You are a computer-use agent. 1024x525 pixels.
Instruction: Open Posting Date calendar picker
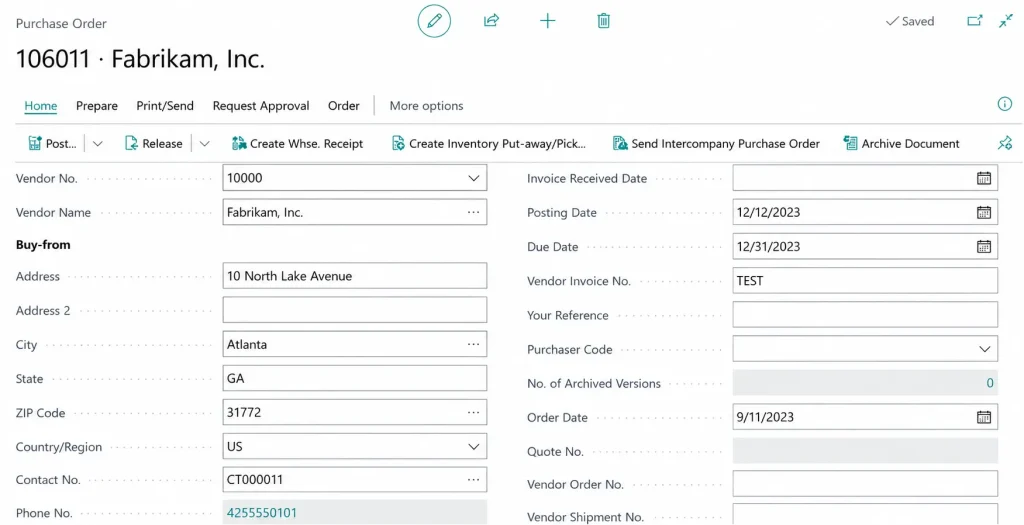984,212
